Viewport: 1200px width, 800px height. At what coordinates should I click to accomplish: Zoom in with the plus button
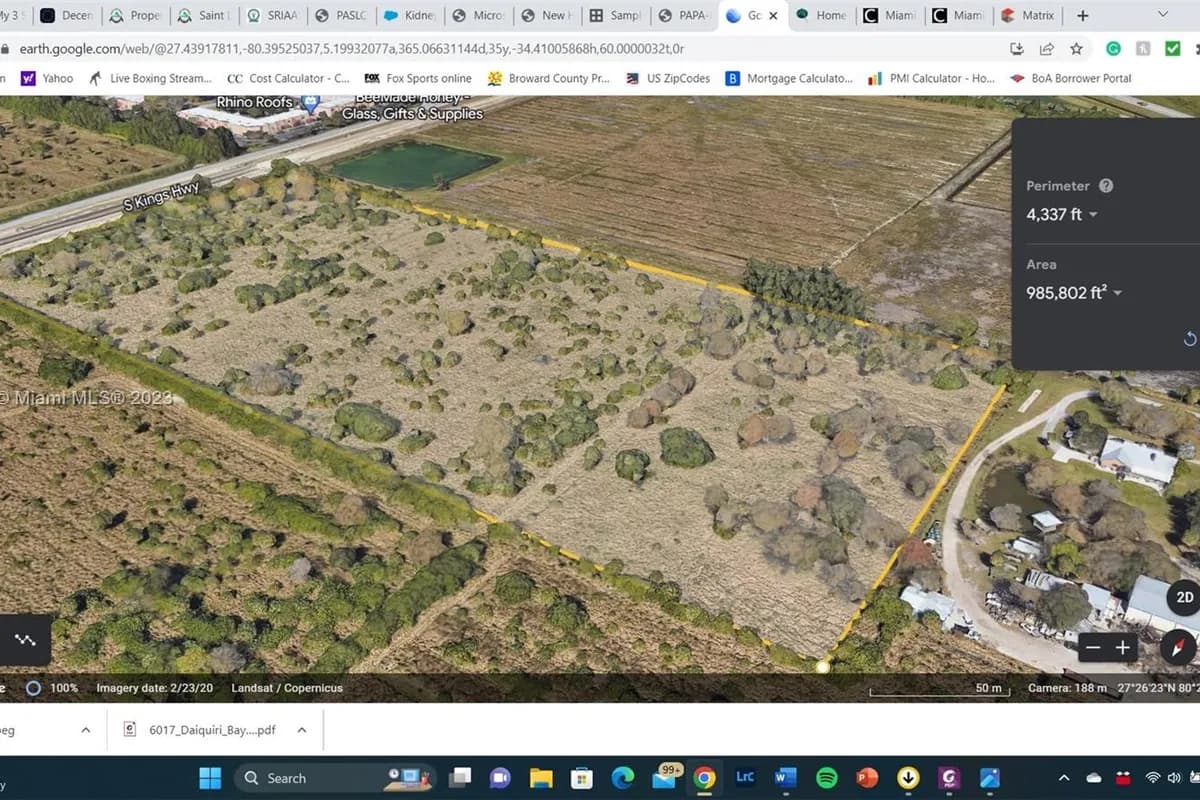pyautogui.click(x=1121, y=647)
